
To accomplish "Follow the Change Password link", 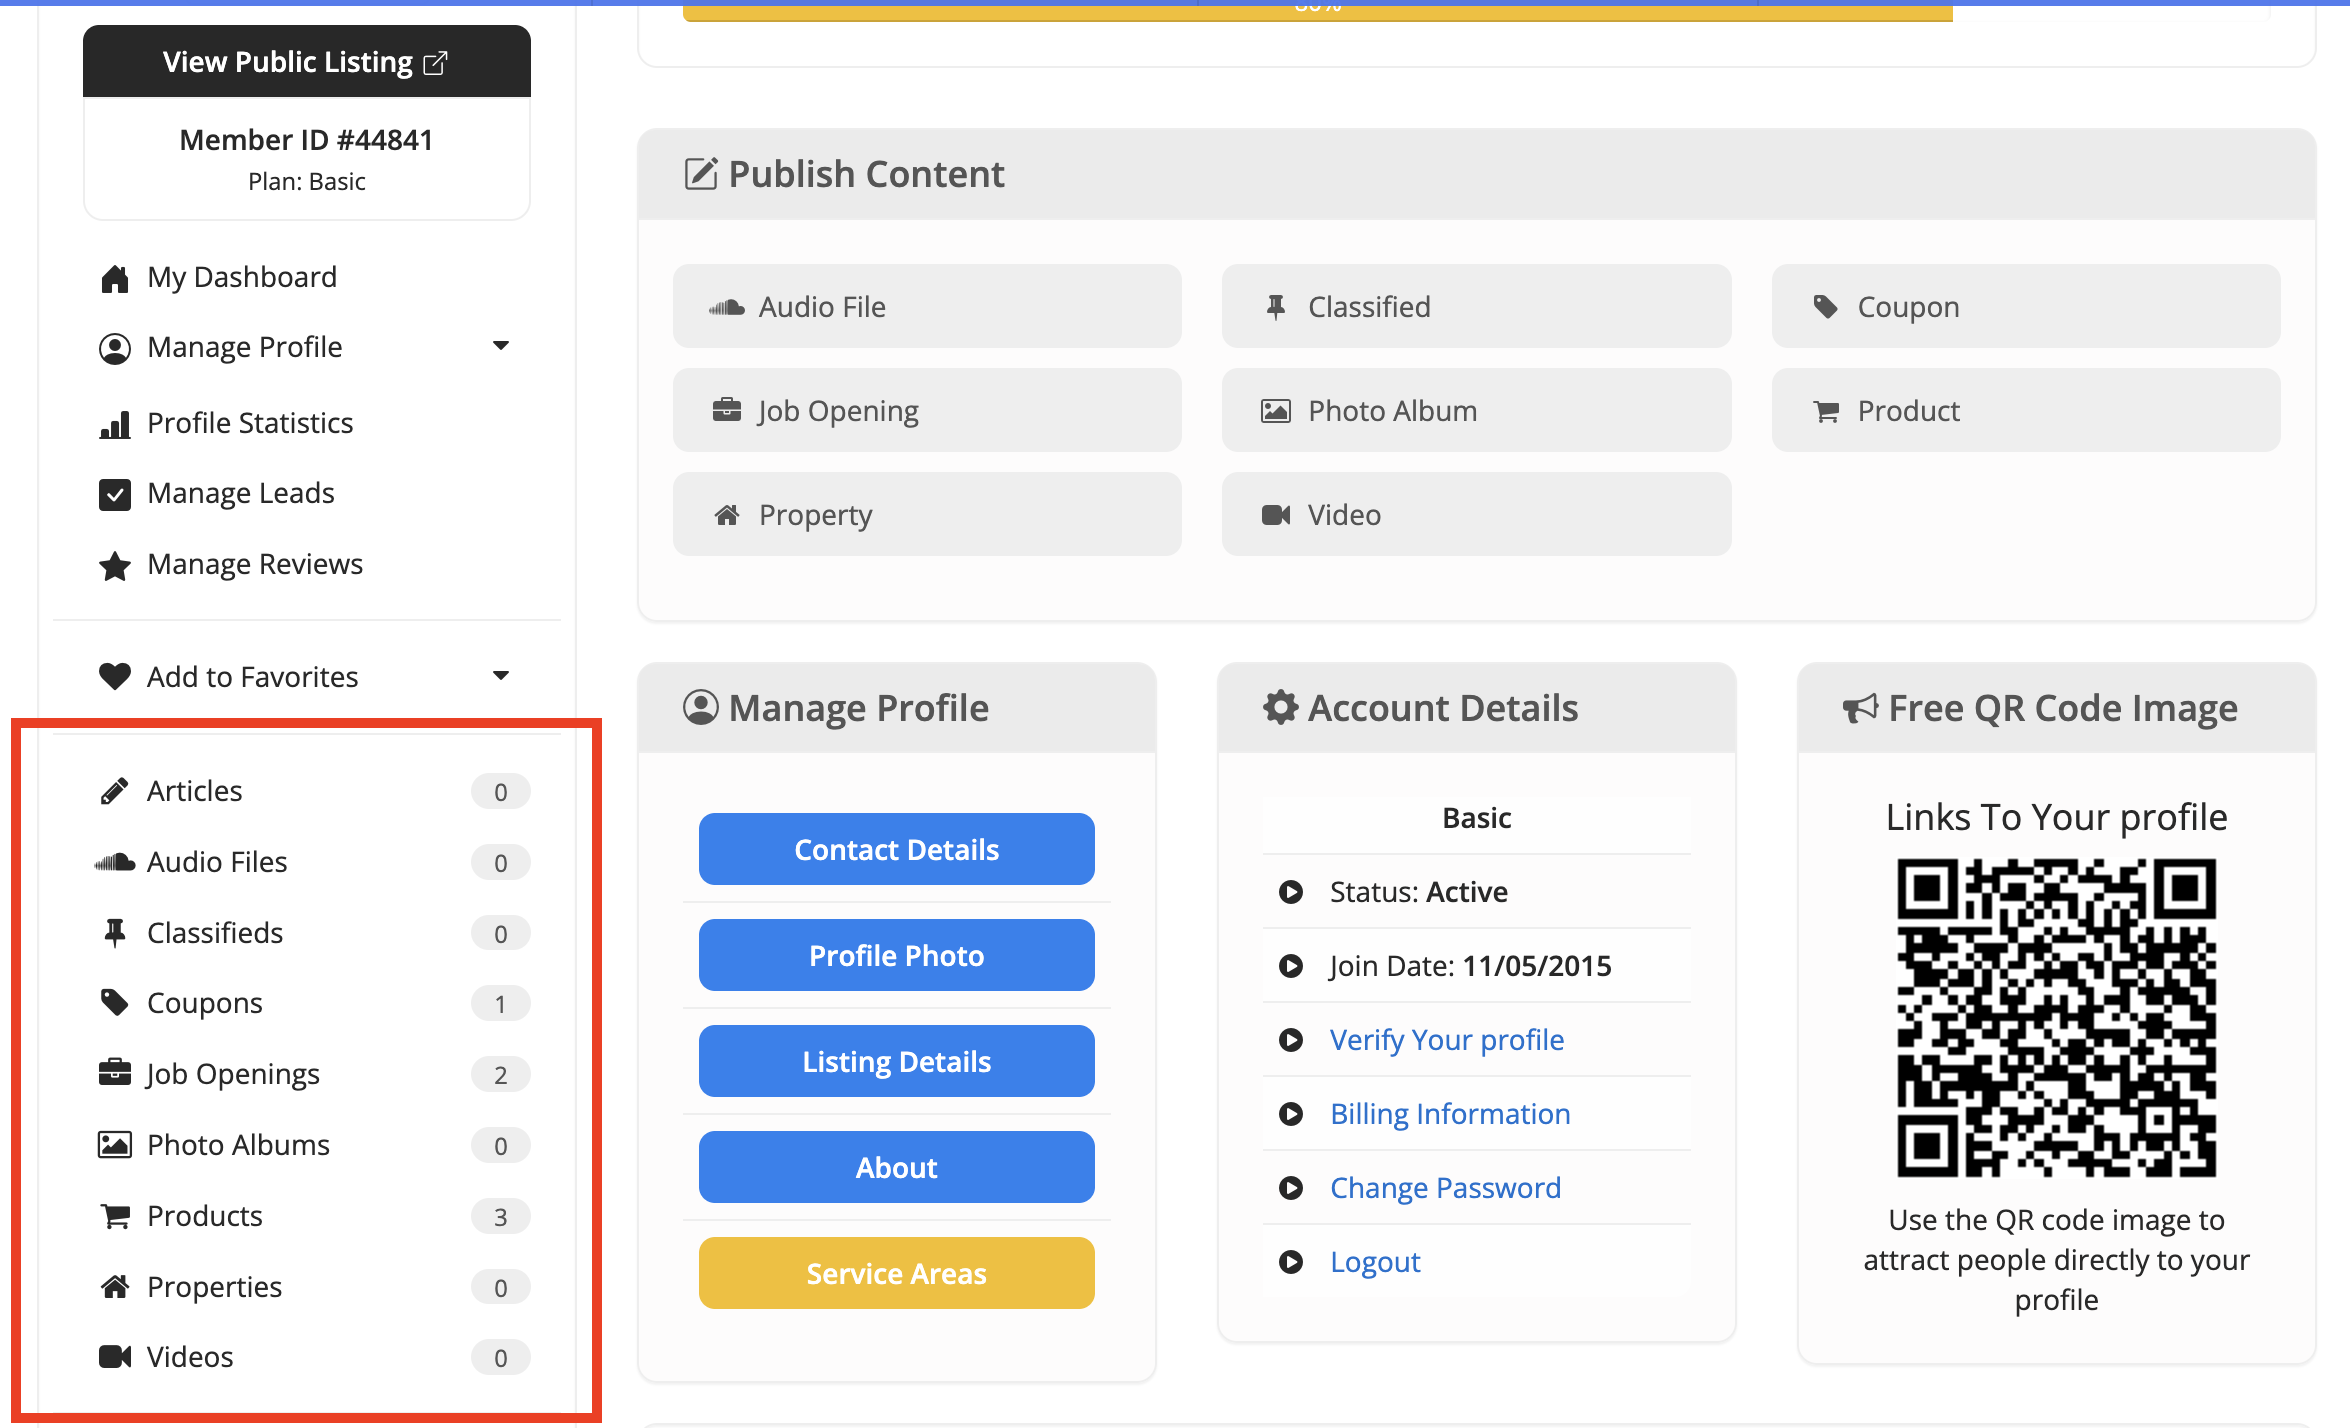I will click(x=1445, y=1188).
